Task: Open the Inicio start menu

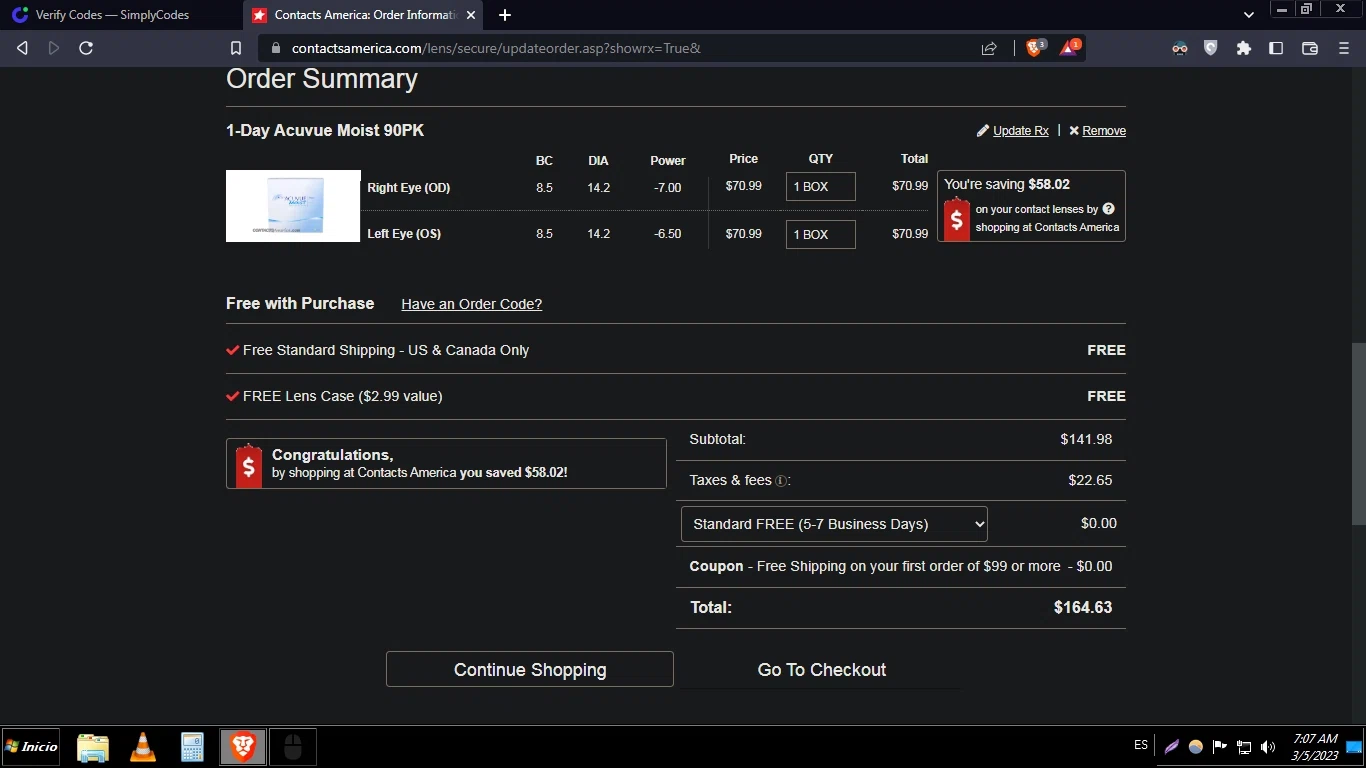Action: [31, 746]
